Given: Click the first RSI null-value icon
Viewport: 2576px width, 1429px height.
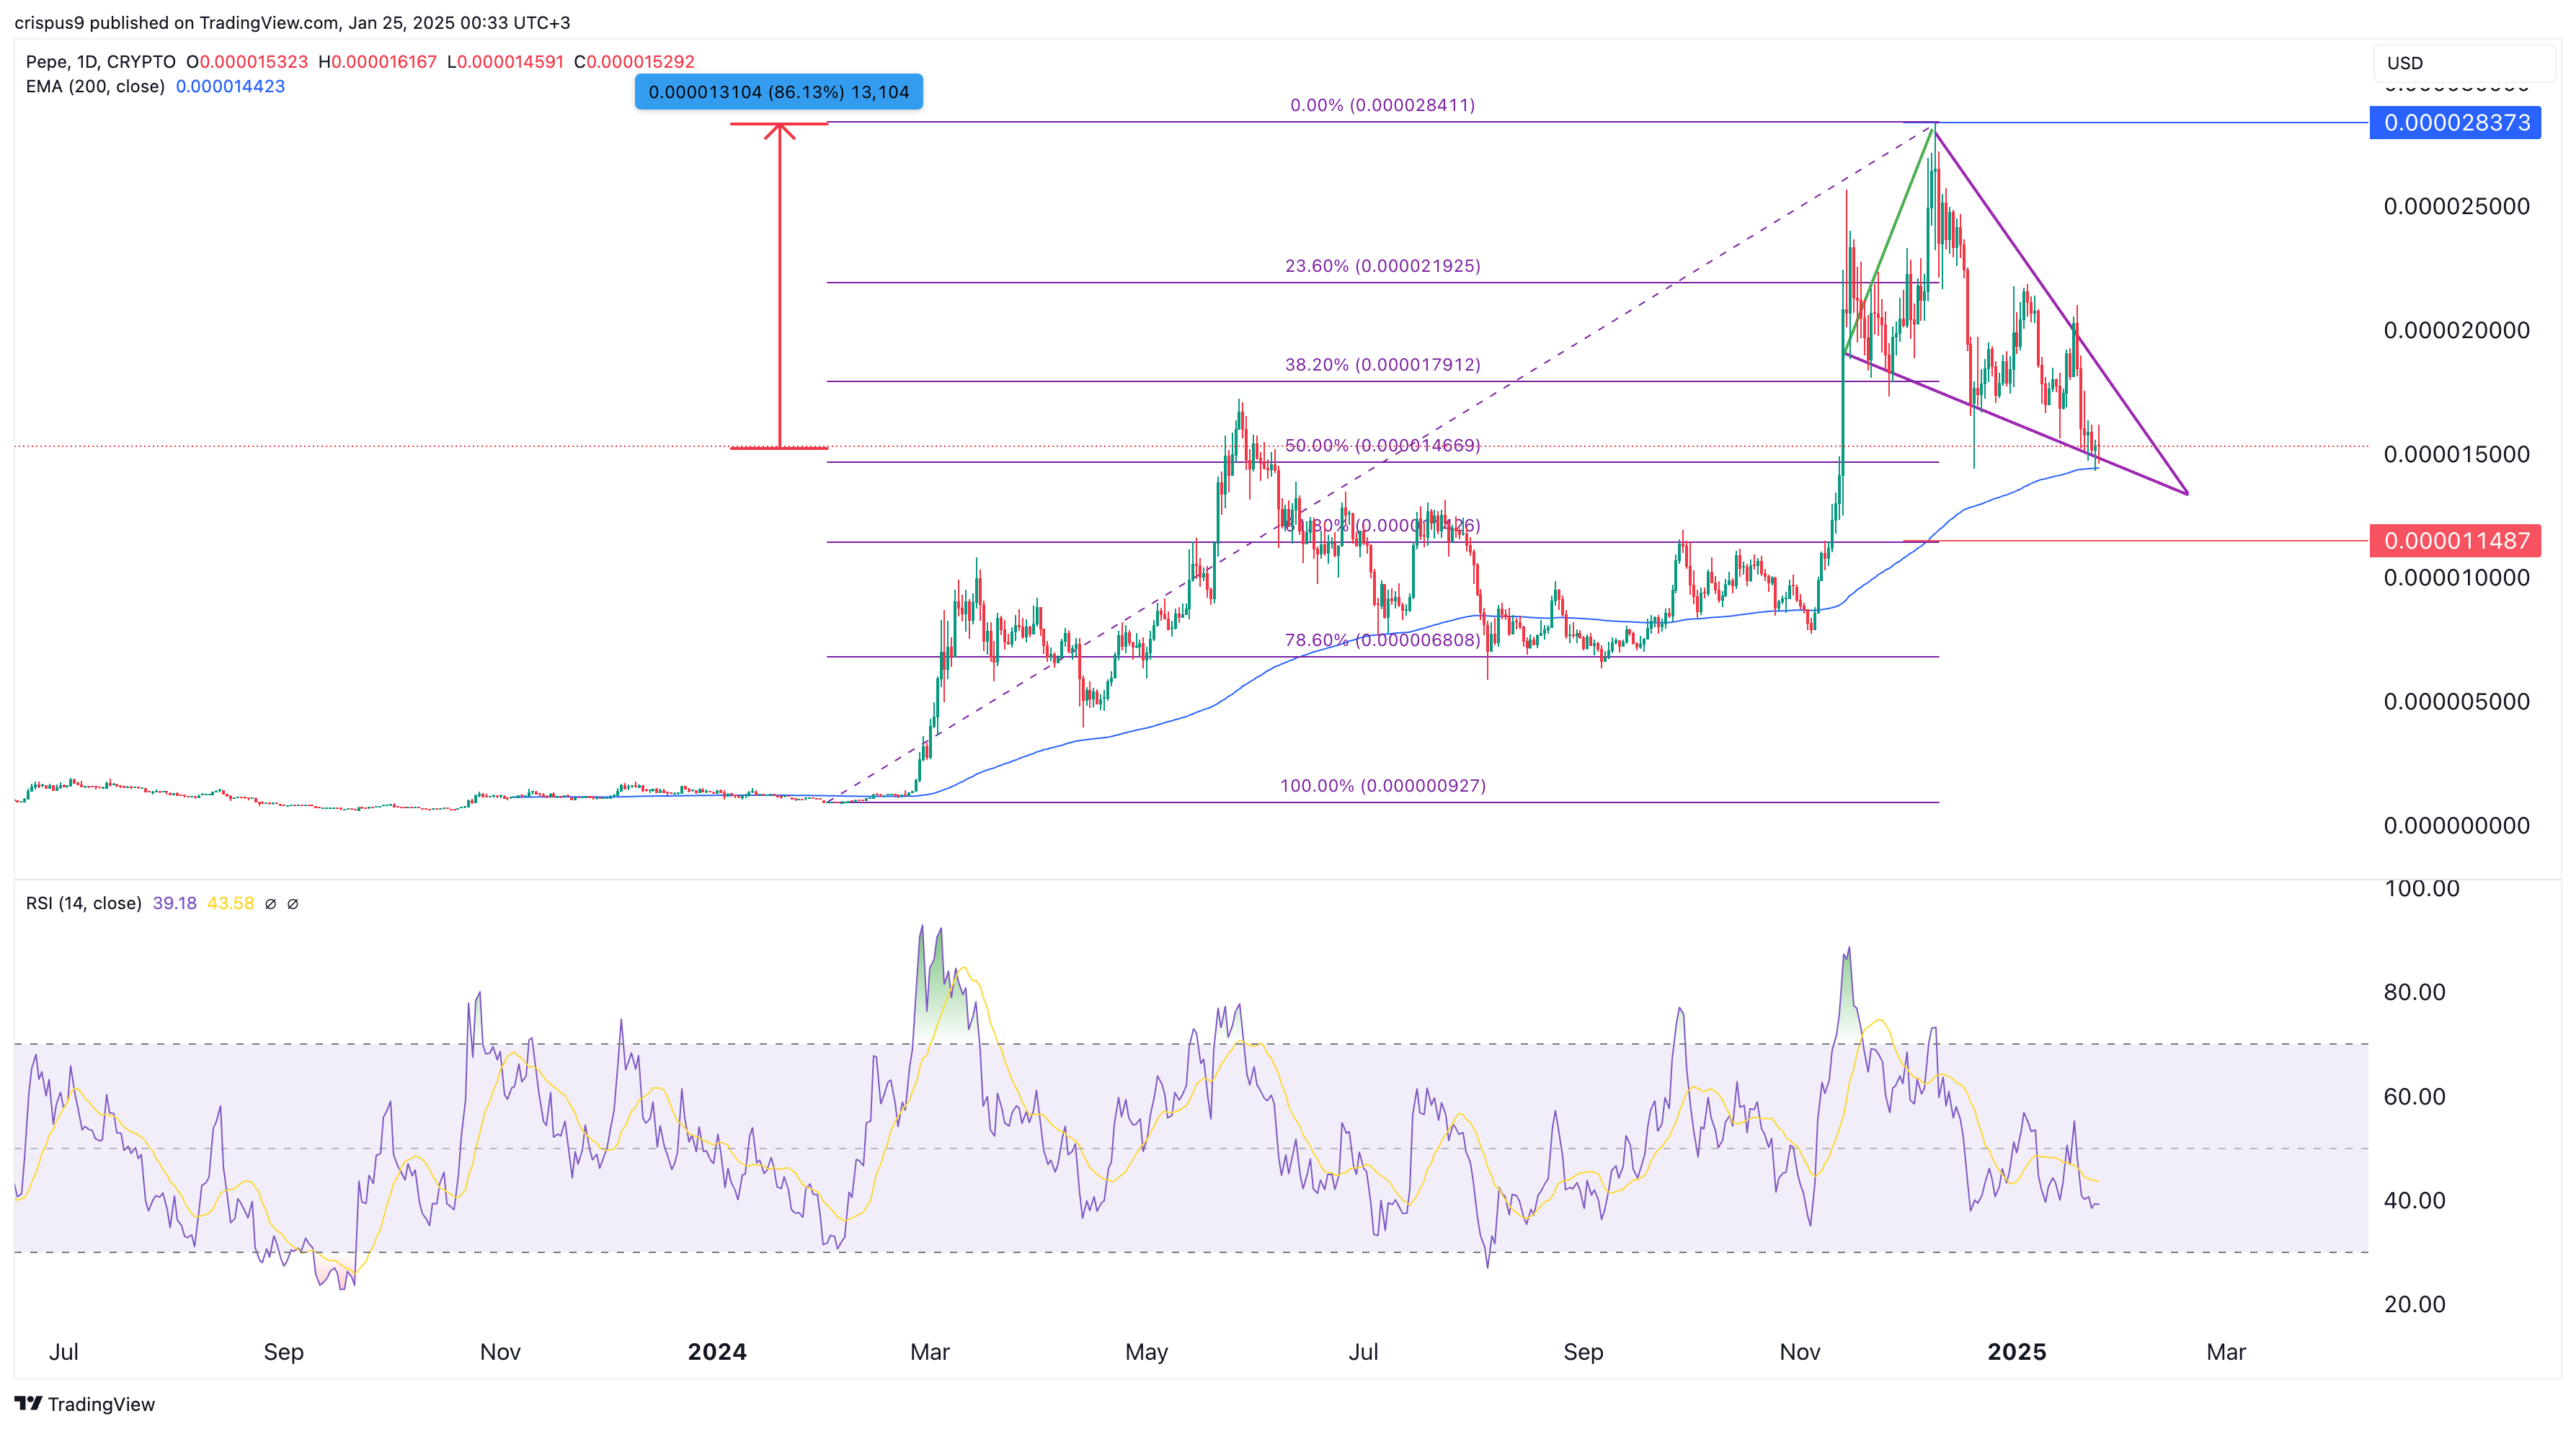Looking at the screenshot, I should tap(270, 903).
